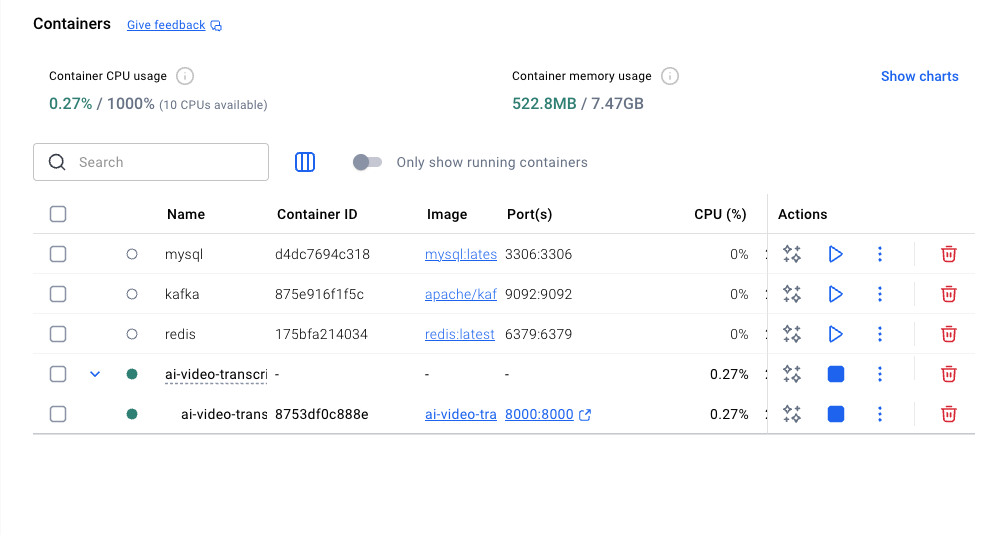1005x535 pixels.
Task: Open more options for the kafka row
Action: point(879,294)
